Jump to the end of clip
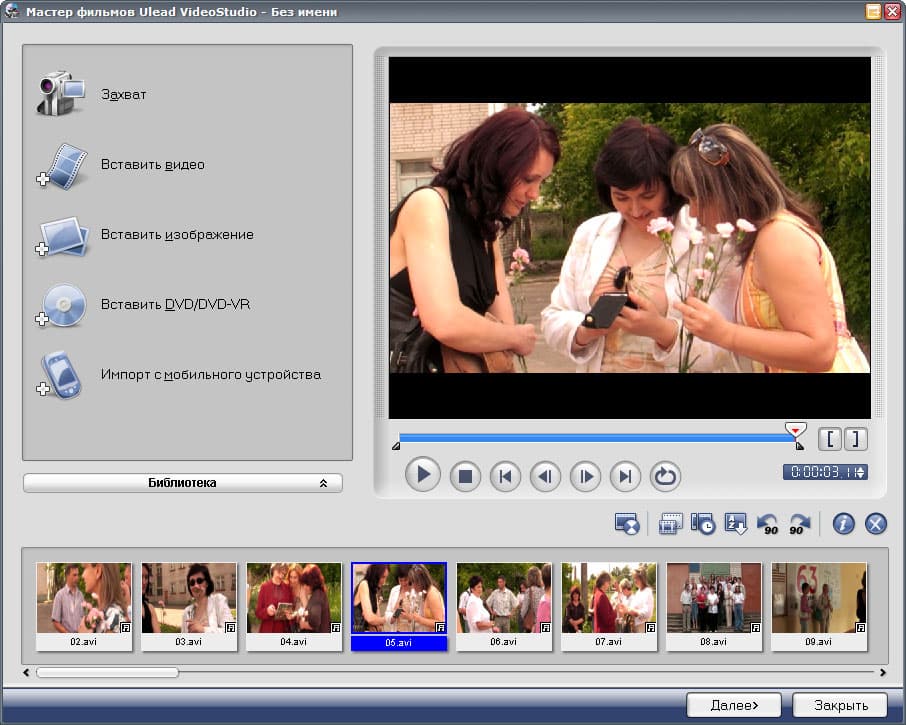The height and width of the screenshot is (725, 906). coord(625,477)
